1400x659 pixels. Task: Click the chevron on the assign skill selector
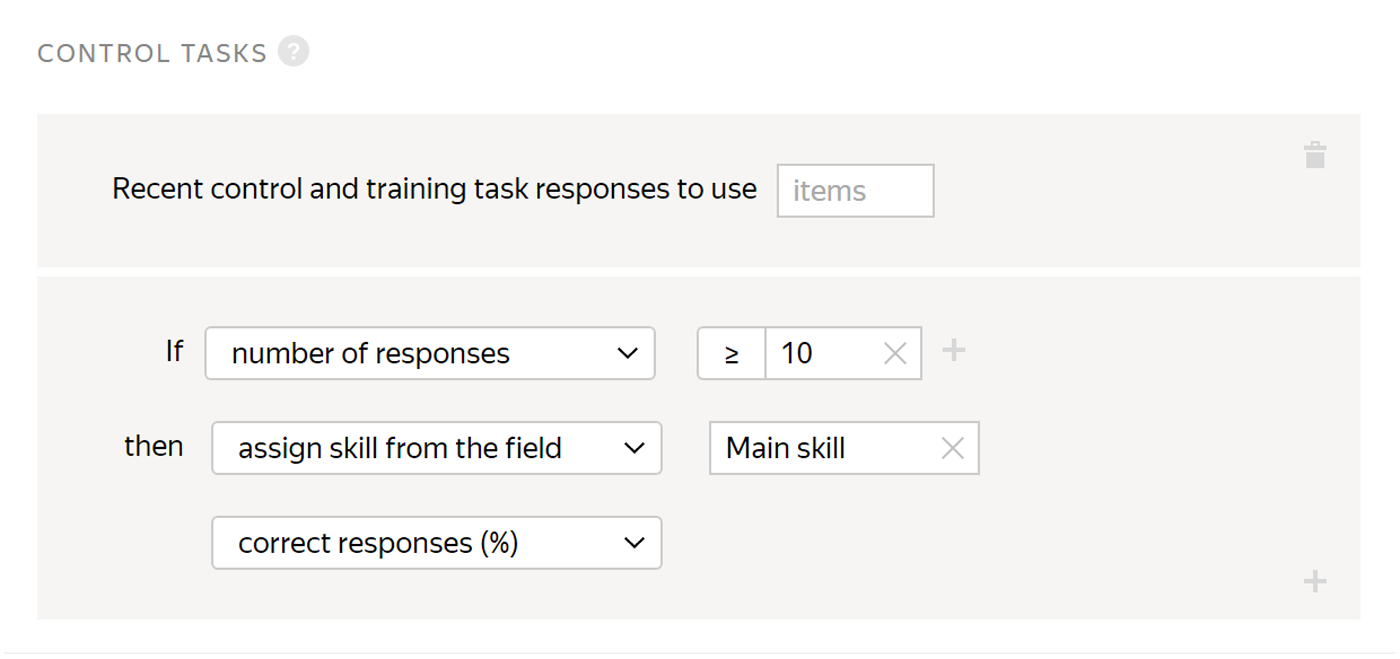pyautogui.click(x=634, y=449)
